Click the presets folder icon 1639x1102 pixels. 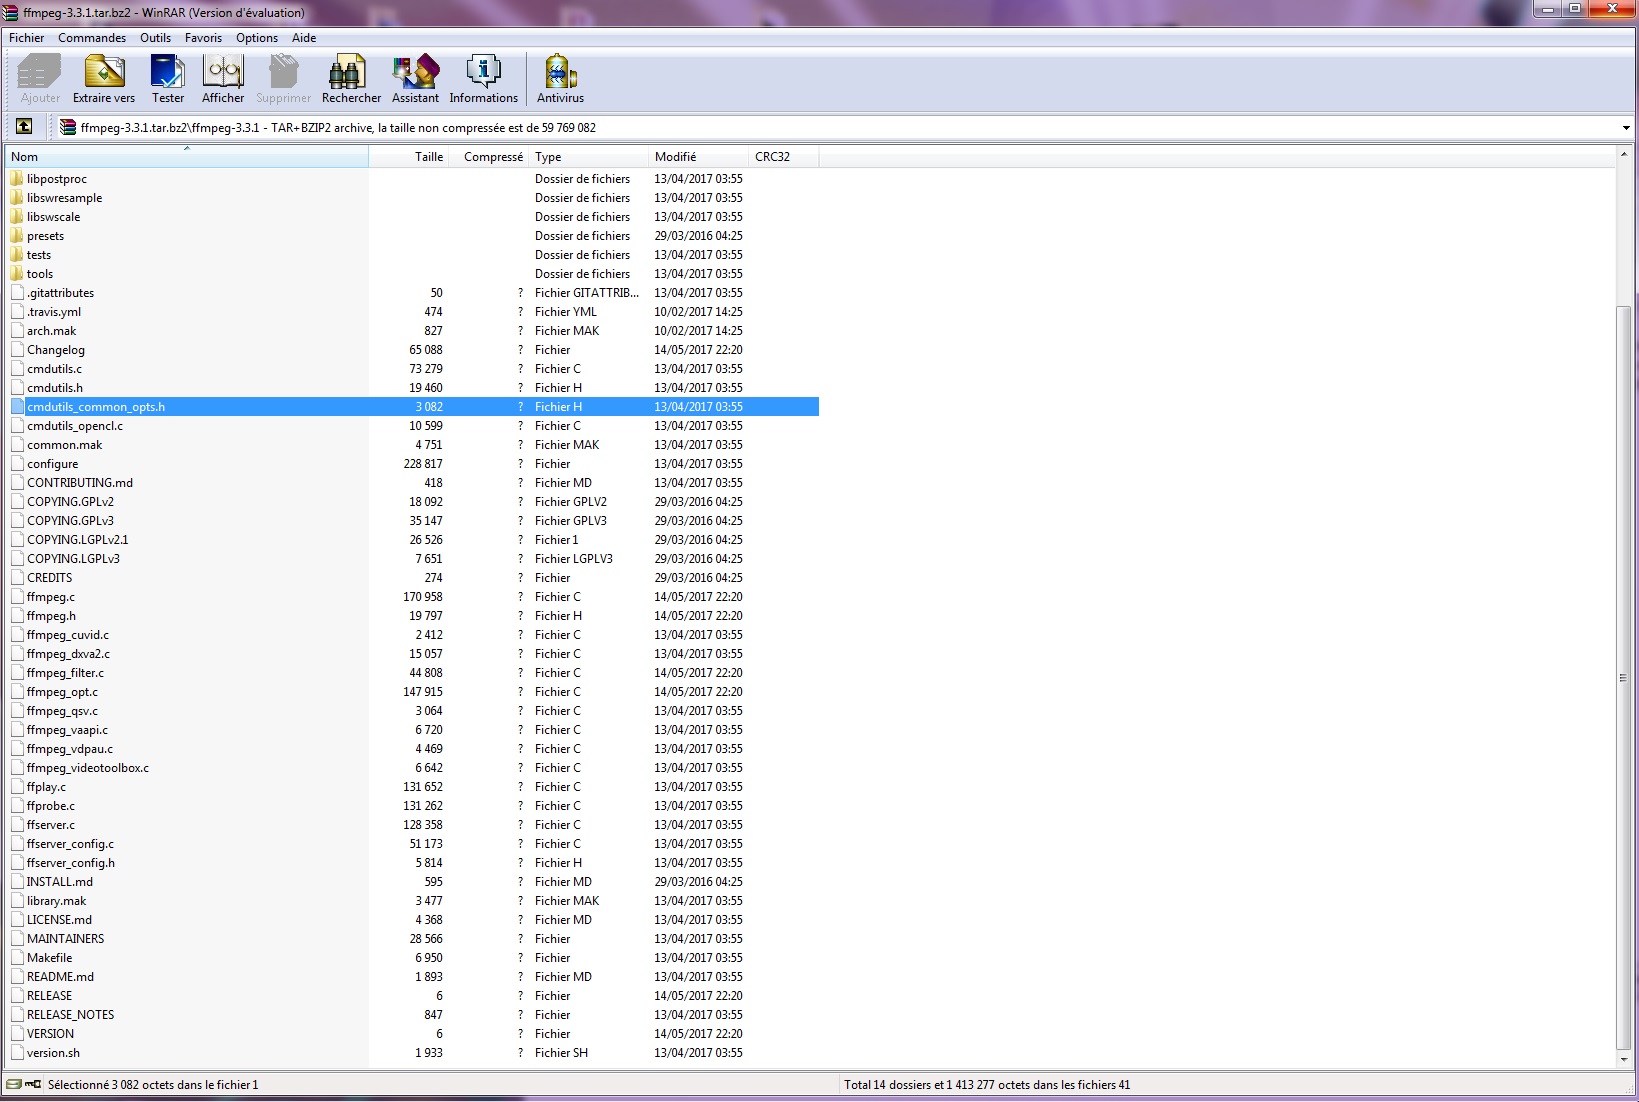17,236
